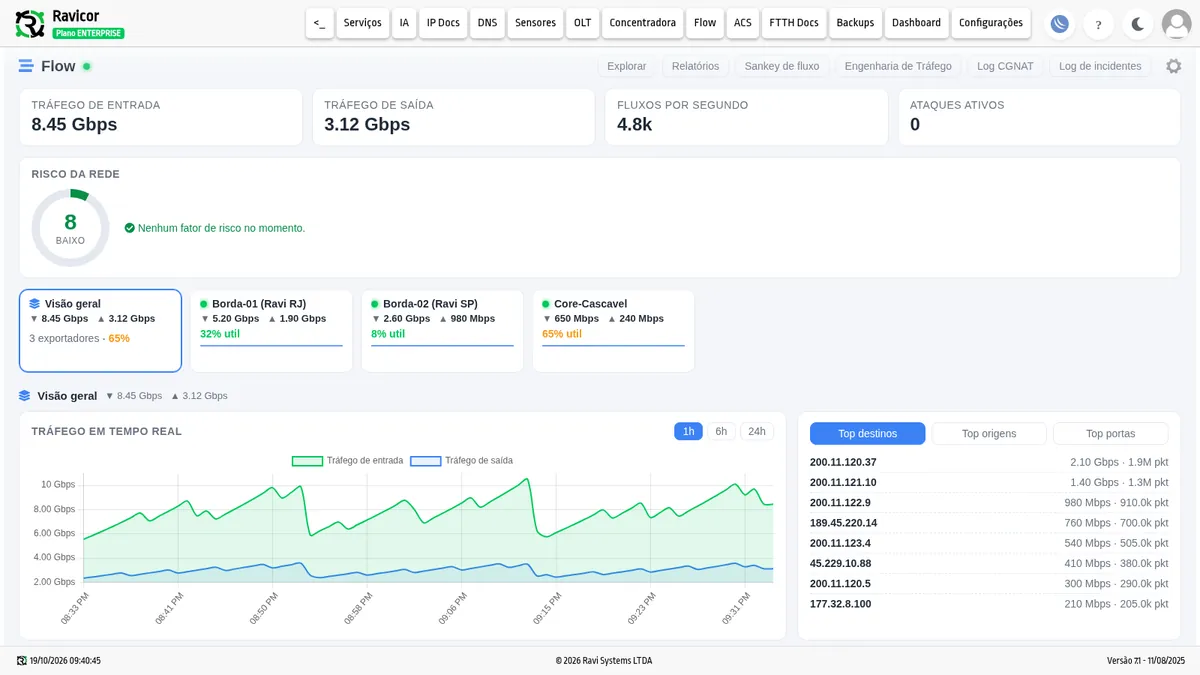Click the risk score gauge showing 8

point(70,228)
